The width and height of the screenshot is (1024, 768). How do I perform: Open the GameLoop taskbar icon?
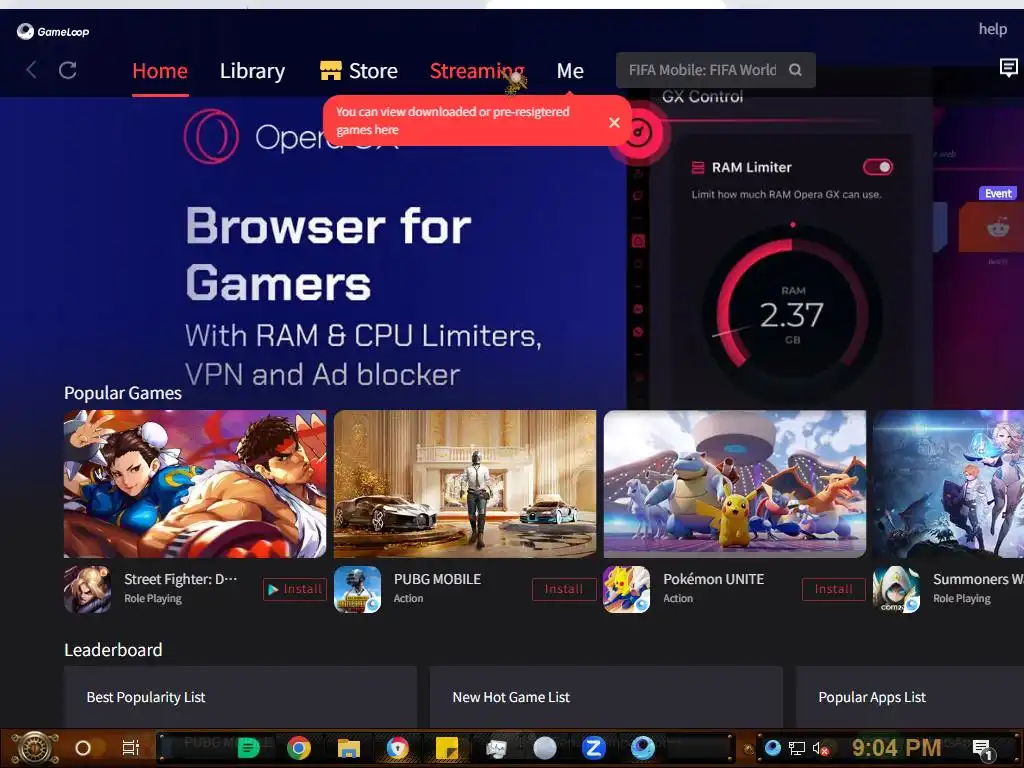pyautogui.click(x=643, y=748)
